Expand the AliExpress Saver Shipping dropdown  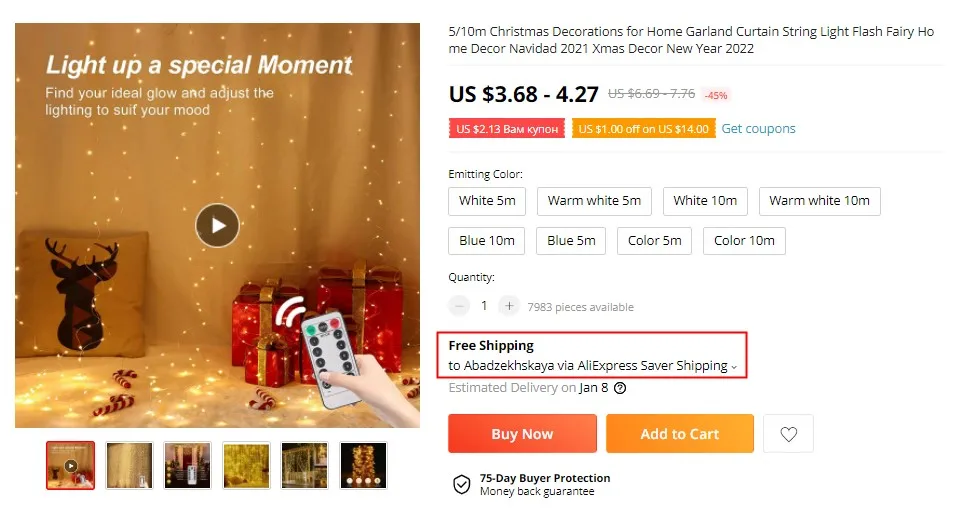click(x=734, y=367)
